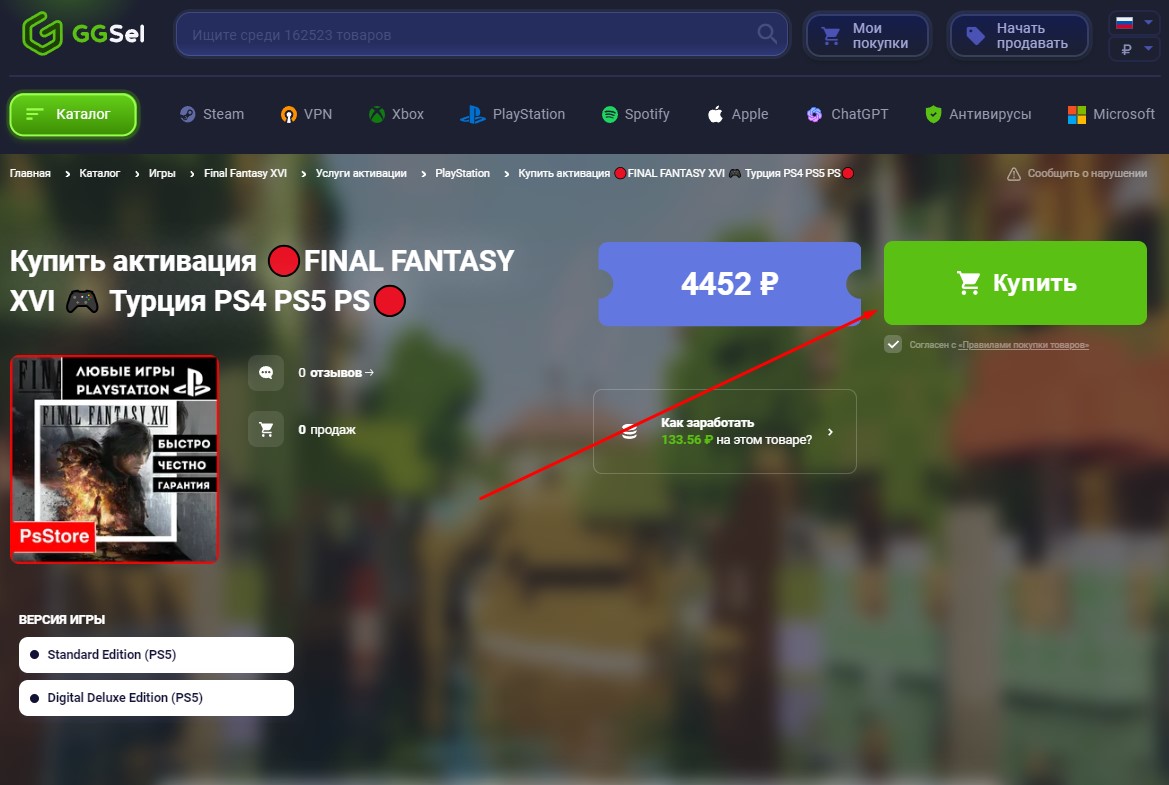Click the reviews speech bubble icon
Image resolution: width=1169 pixels, height=785 pixels.
pyautogui.click(x=266, y=373)
